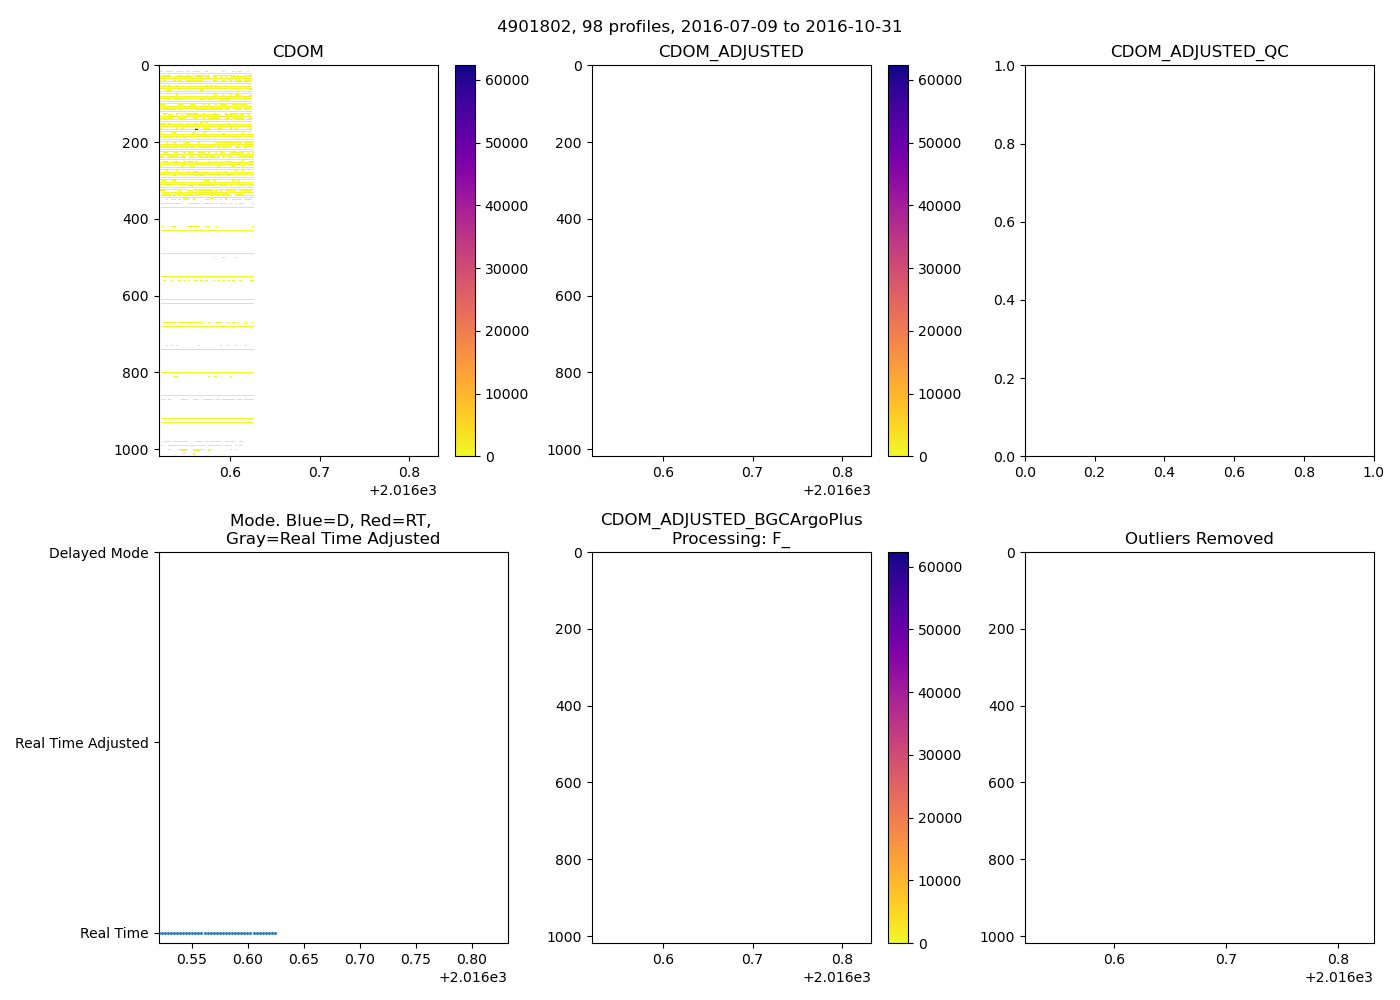
Task: Click the colorbar beside the BGCArgoPlus plot
Action: click(898, 748)
